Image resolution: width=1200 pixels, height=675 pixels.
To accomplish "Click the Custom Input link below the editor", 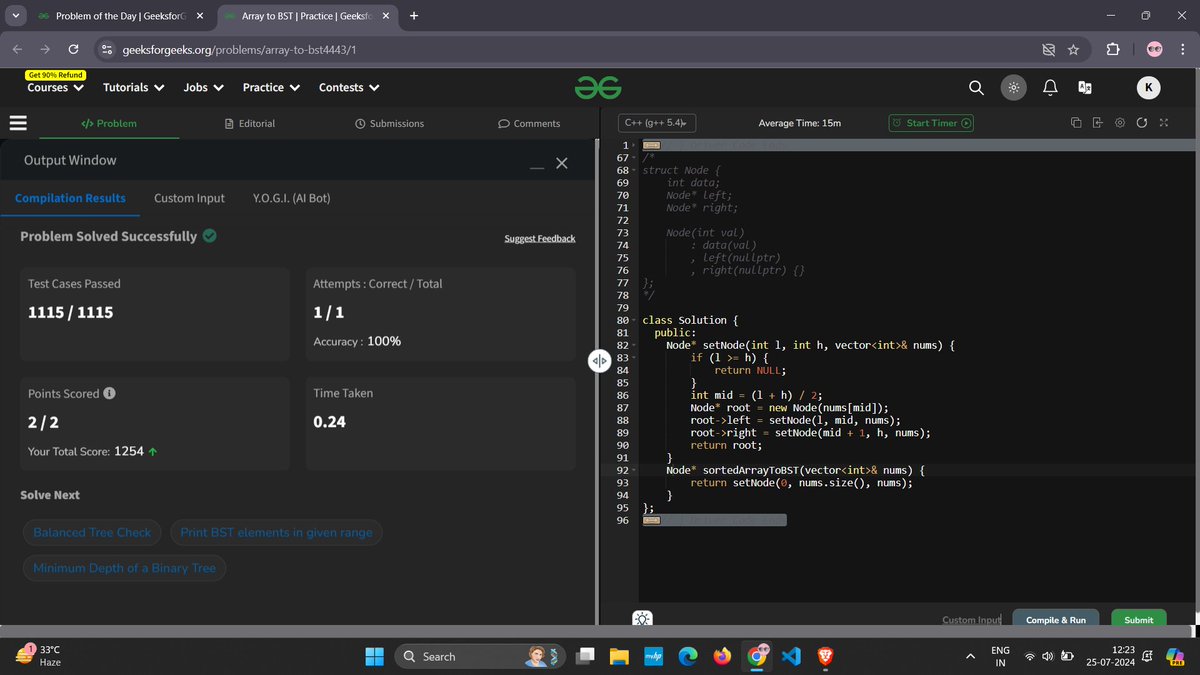I will click(971, 620).
